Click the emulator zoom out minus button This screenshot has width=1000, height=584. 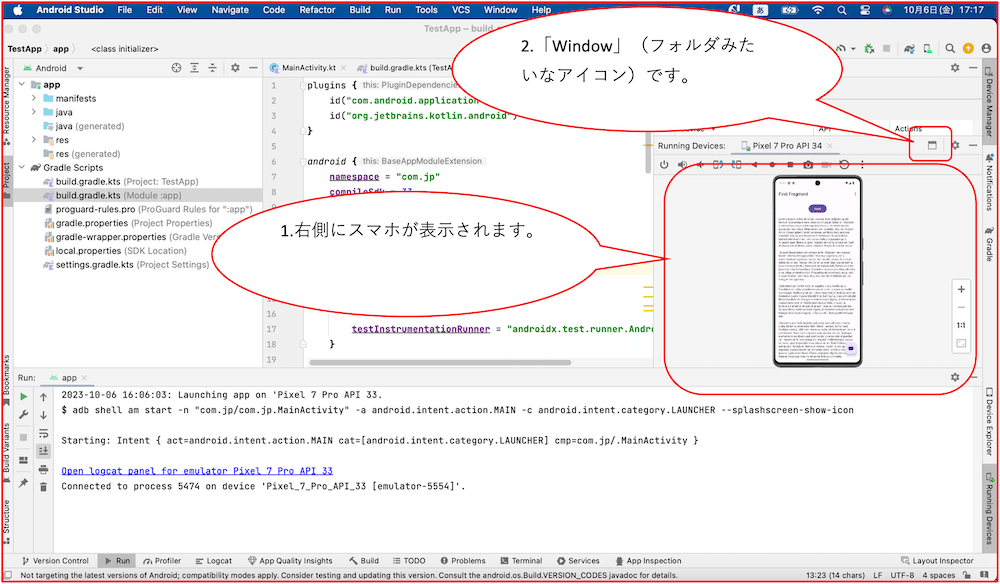tap(961, 307)
